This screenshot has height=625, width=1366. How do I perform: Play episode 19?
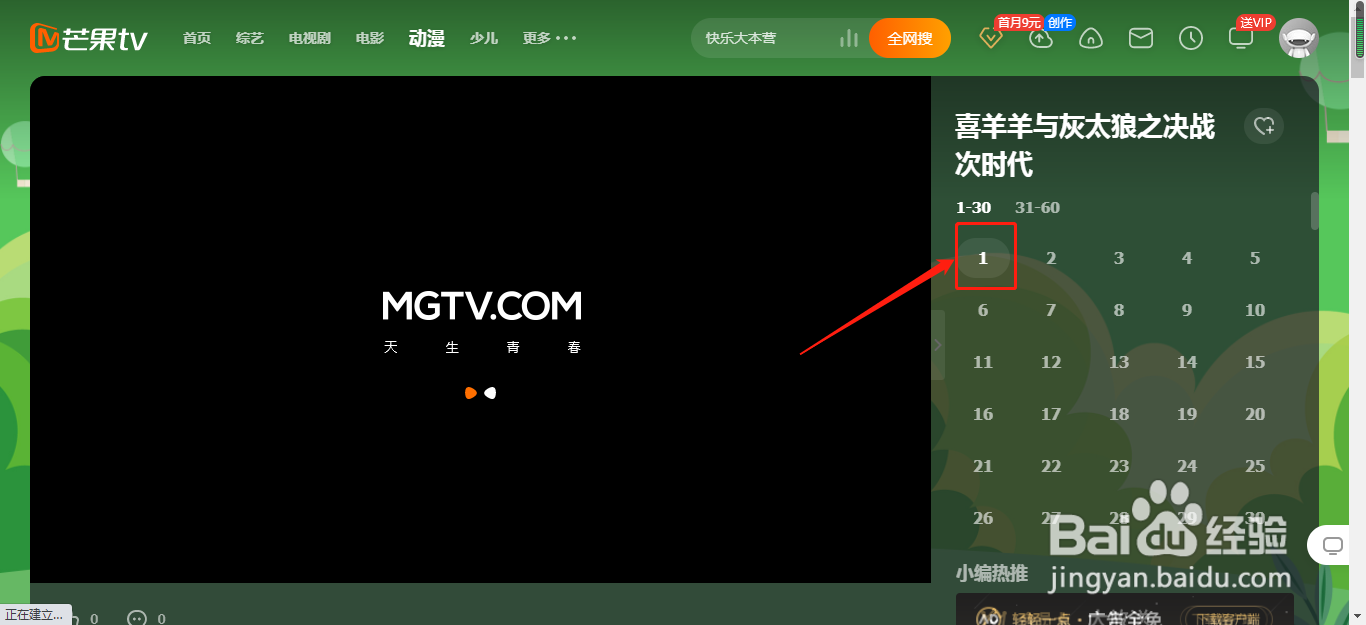[1187, 414]
